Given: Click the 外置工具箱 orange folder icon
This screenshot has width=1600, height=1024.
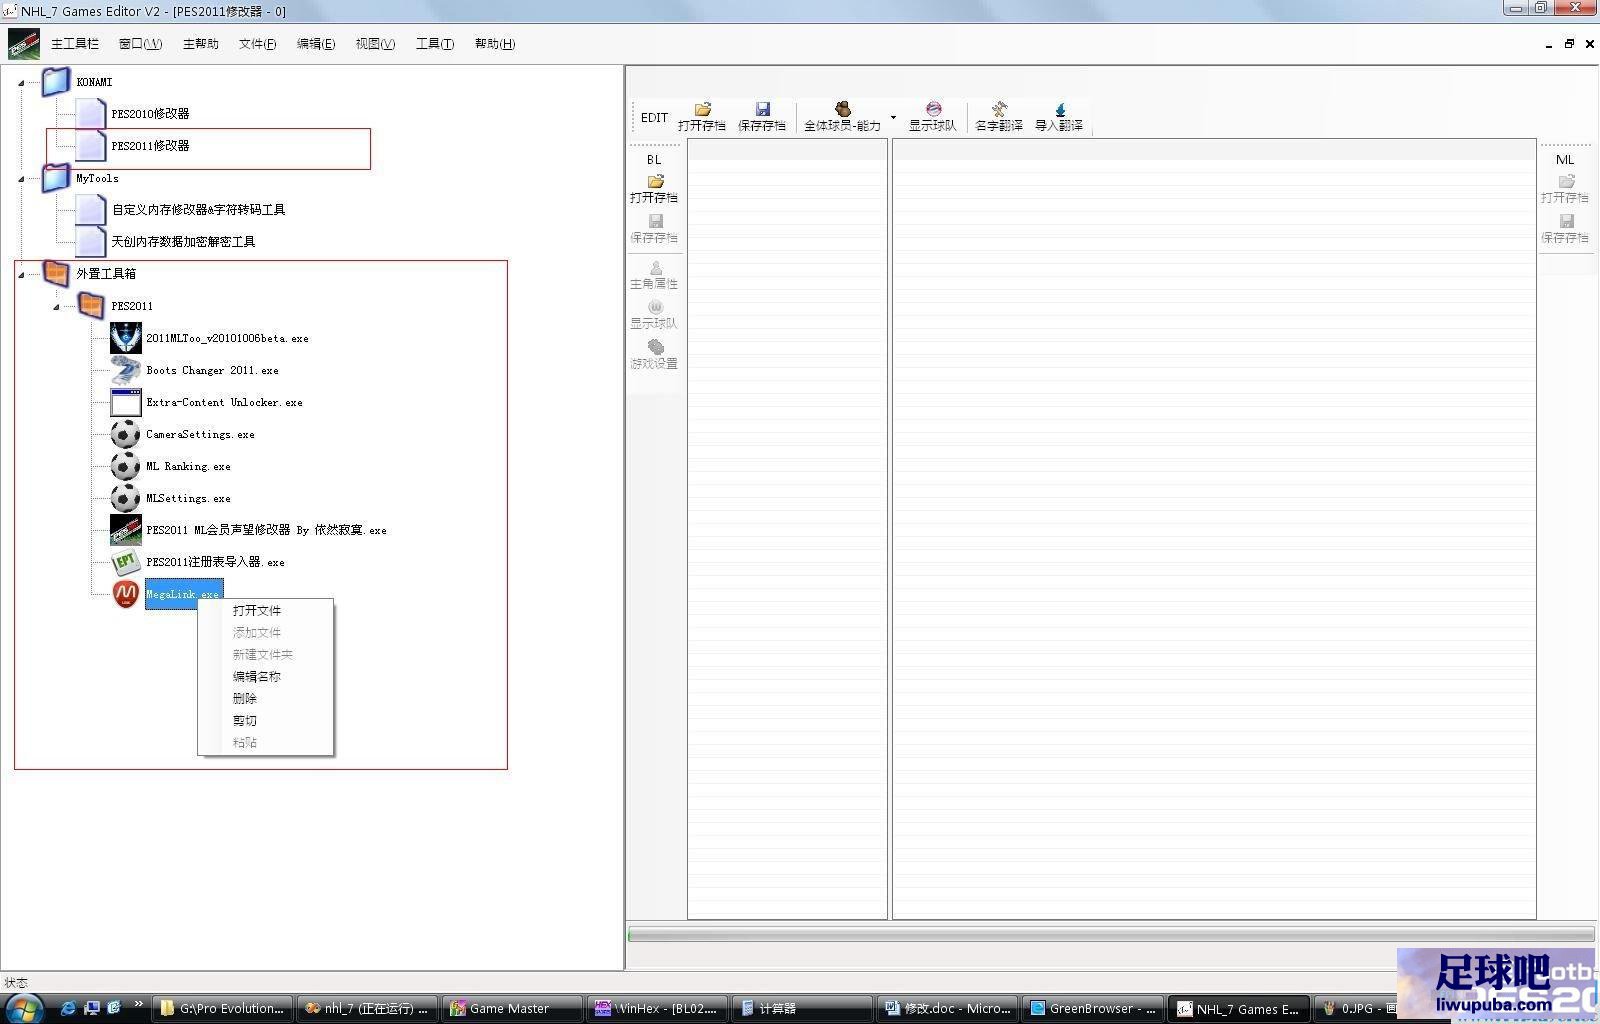Looking at the screenshot, I should 56,273.
